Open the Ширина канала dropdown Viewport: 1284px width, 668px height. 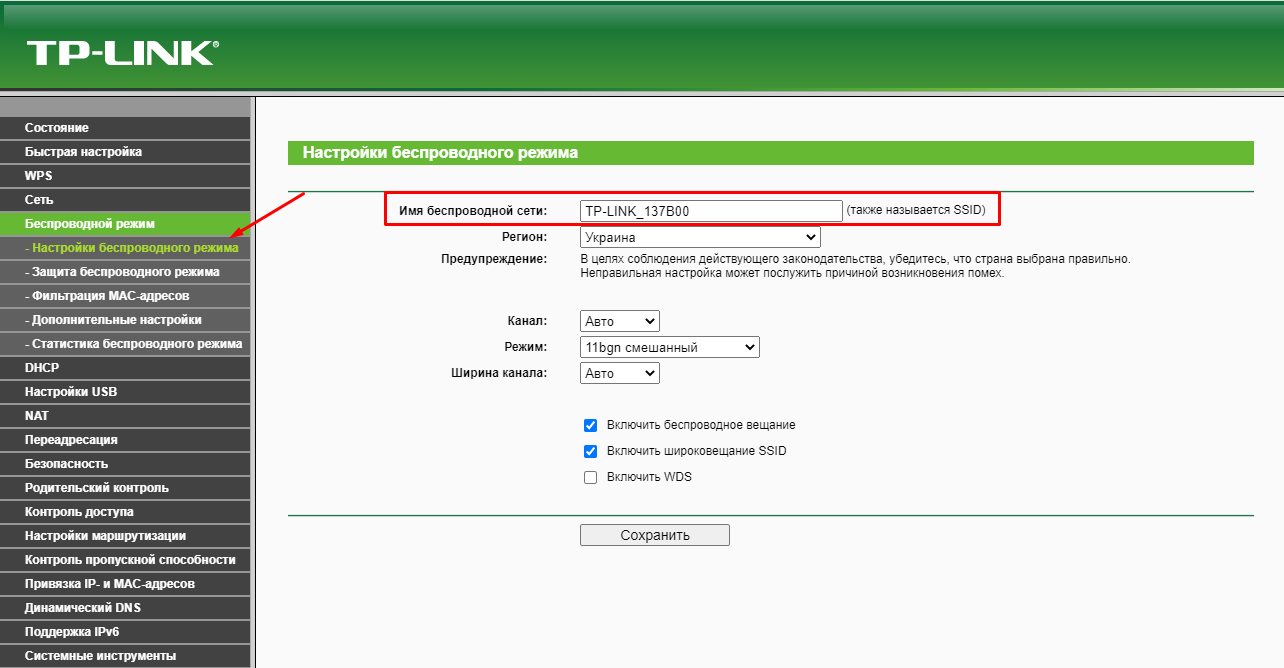[620, 373]
